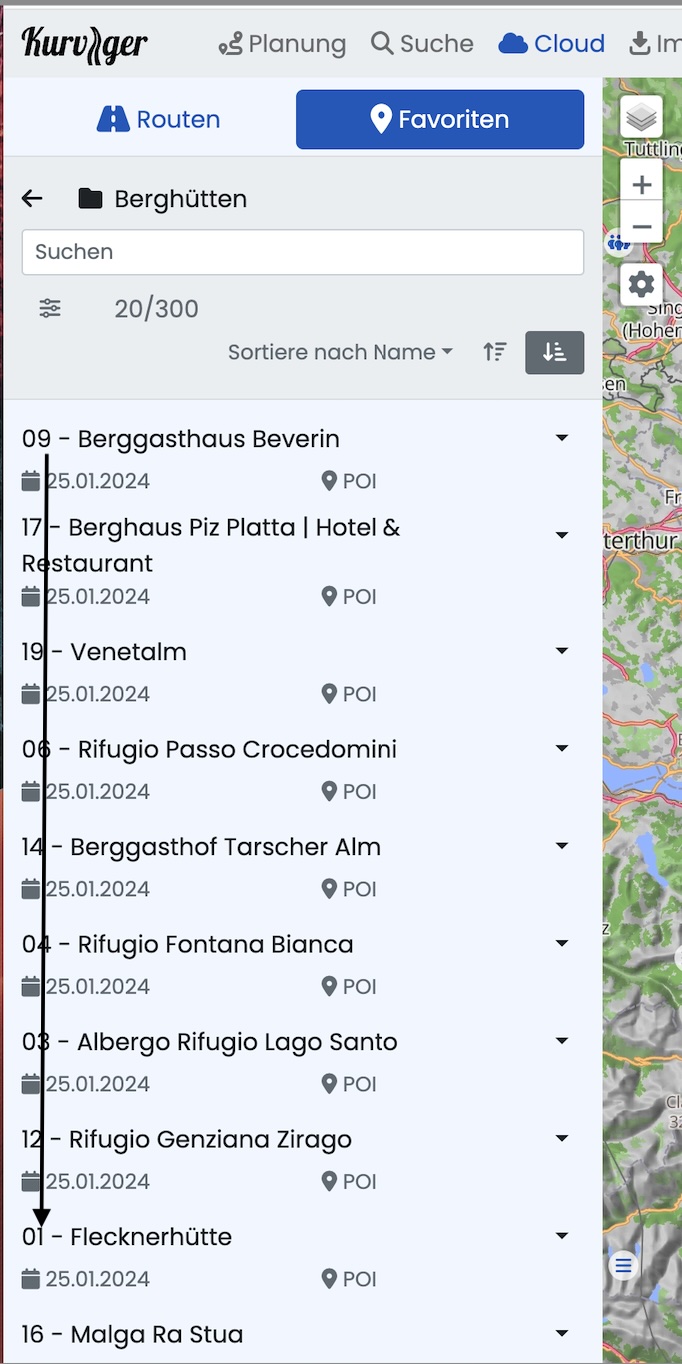Click the round blue list button on map
Screen dimensions: 682x1364
[x=624, y=1266]
